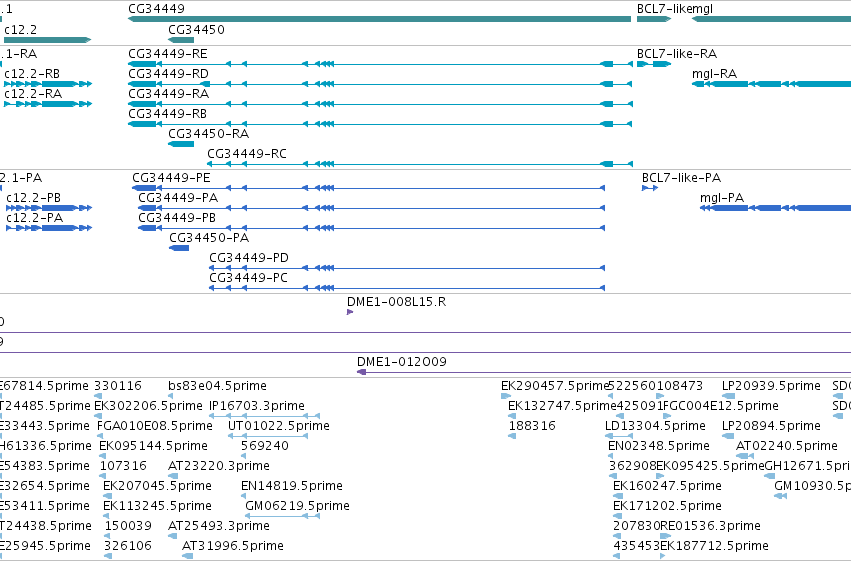Click protein c12.2-PA

(x=49, y=228)
